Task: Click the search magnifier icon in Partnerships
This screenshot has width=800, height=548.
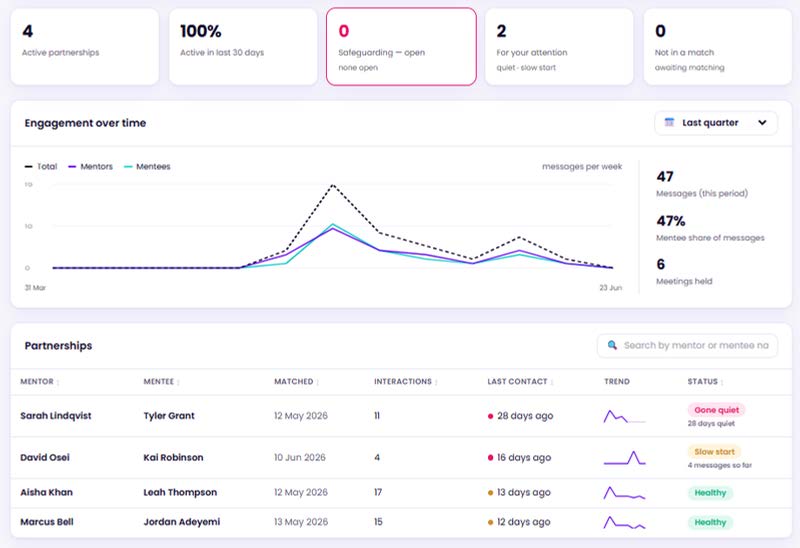Action: pyautogui.click(x=612, y=345)
